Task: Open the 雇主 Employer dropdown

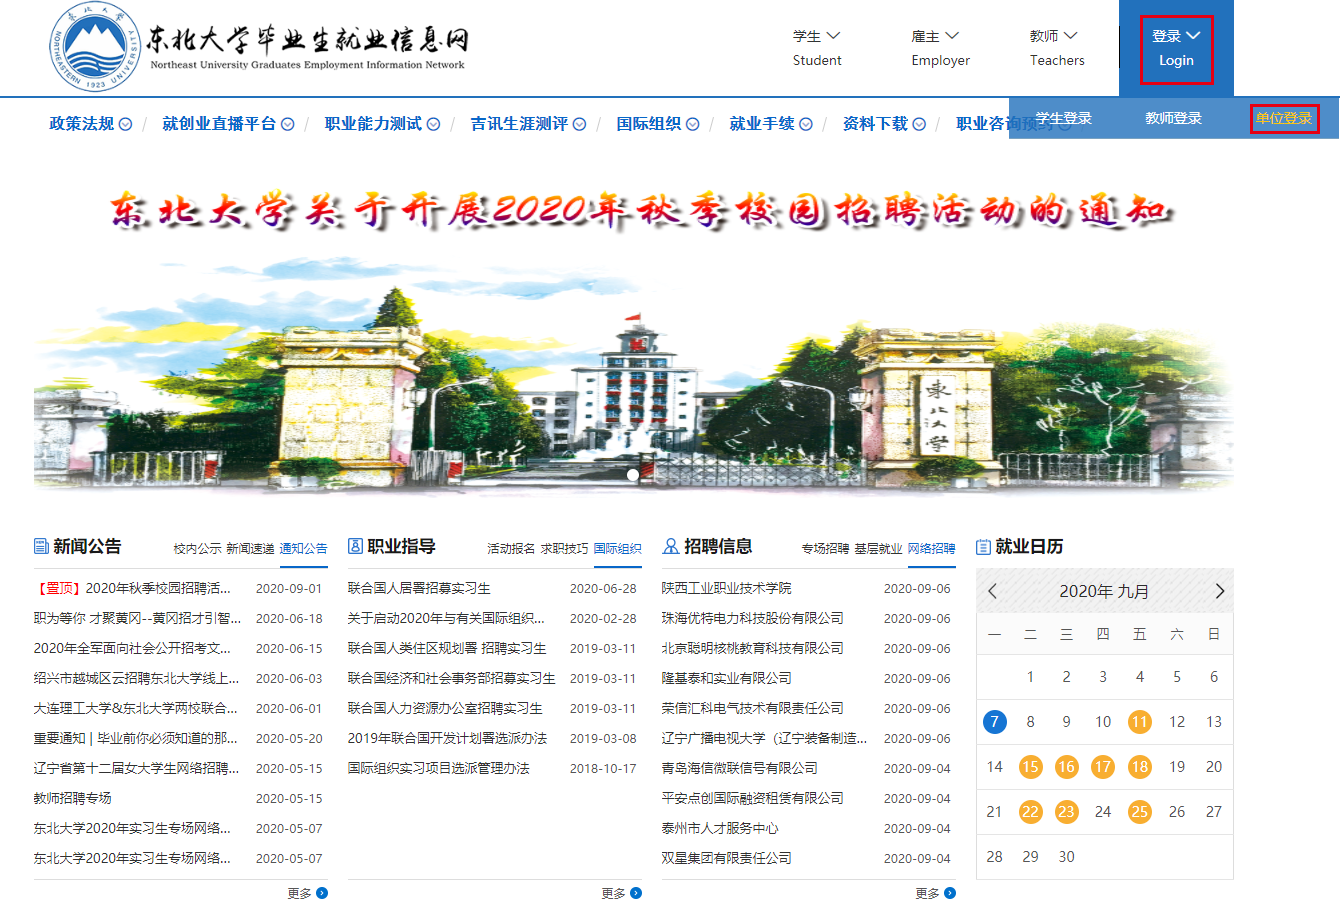Action: point(940,47)
